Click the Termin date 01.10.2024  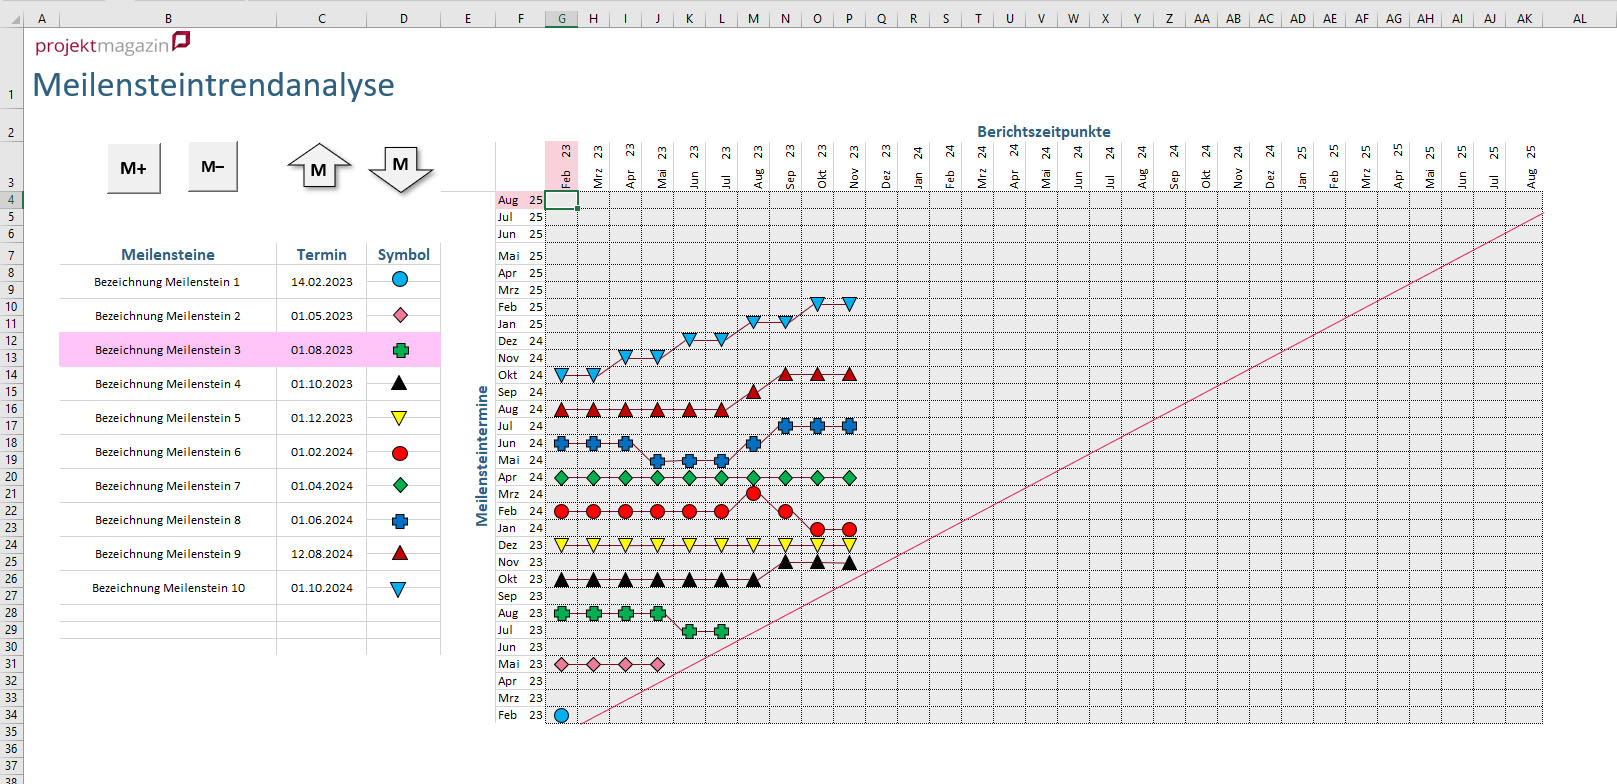point(321,588)
